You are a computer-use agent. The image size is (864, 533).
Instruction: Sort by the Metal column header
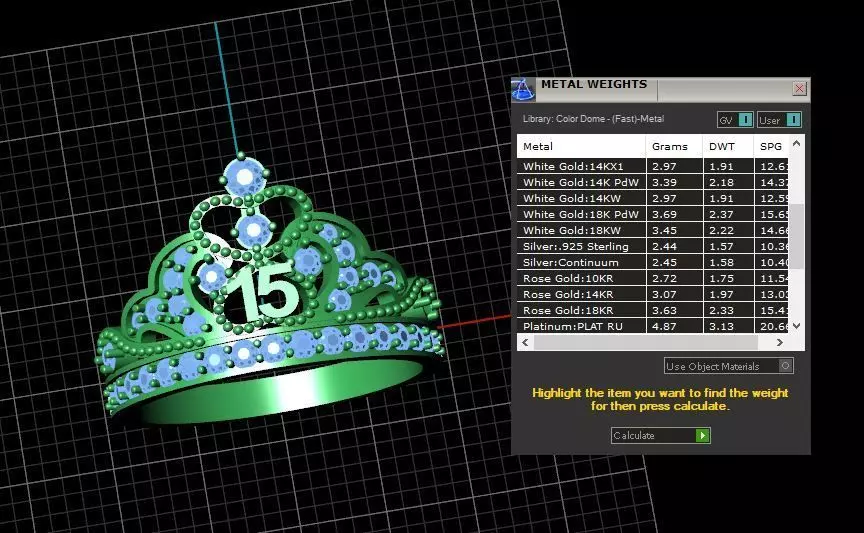point(581,147)
